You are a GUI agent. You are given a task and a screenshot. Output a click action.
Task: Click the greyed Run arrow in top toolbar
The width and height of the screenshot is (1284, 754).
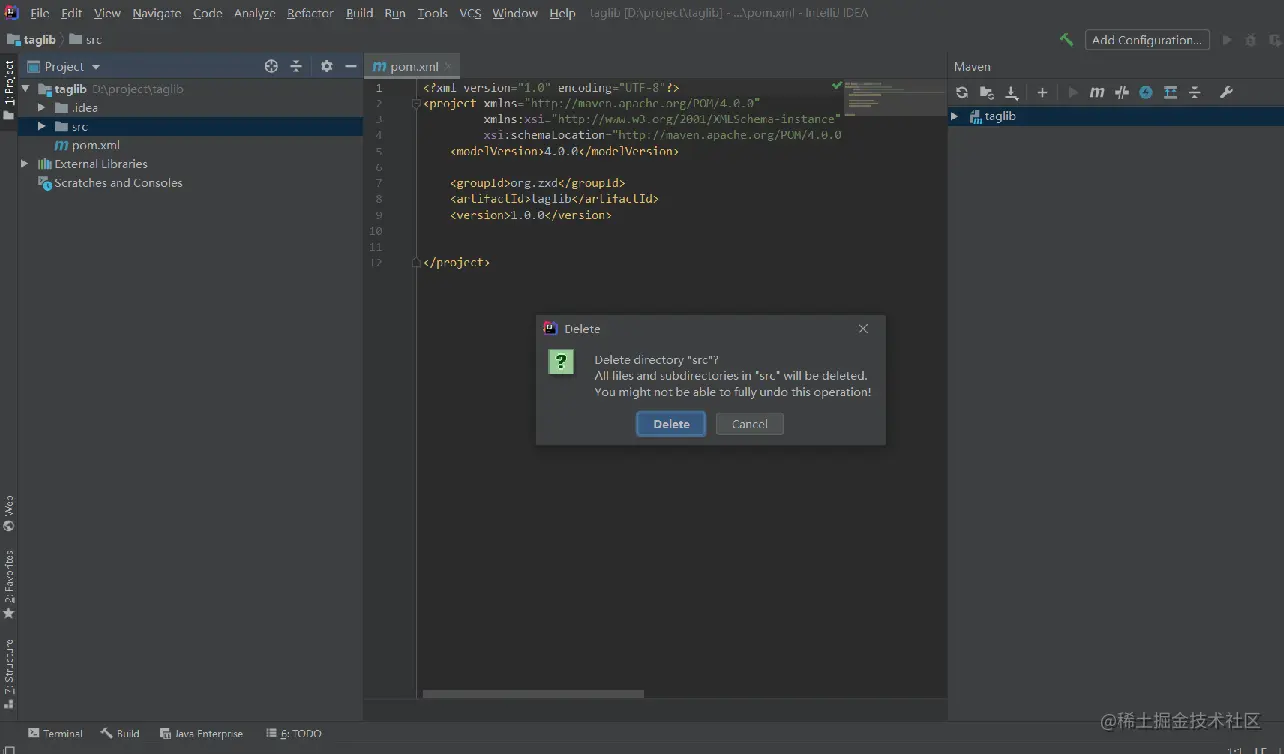coord(1227,40)
